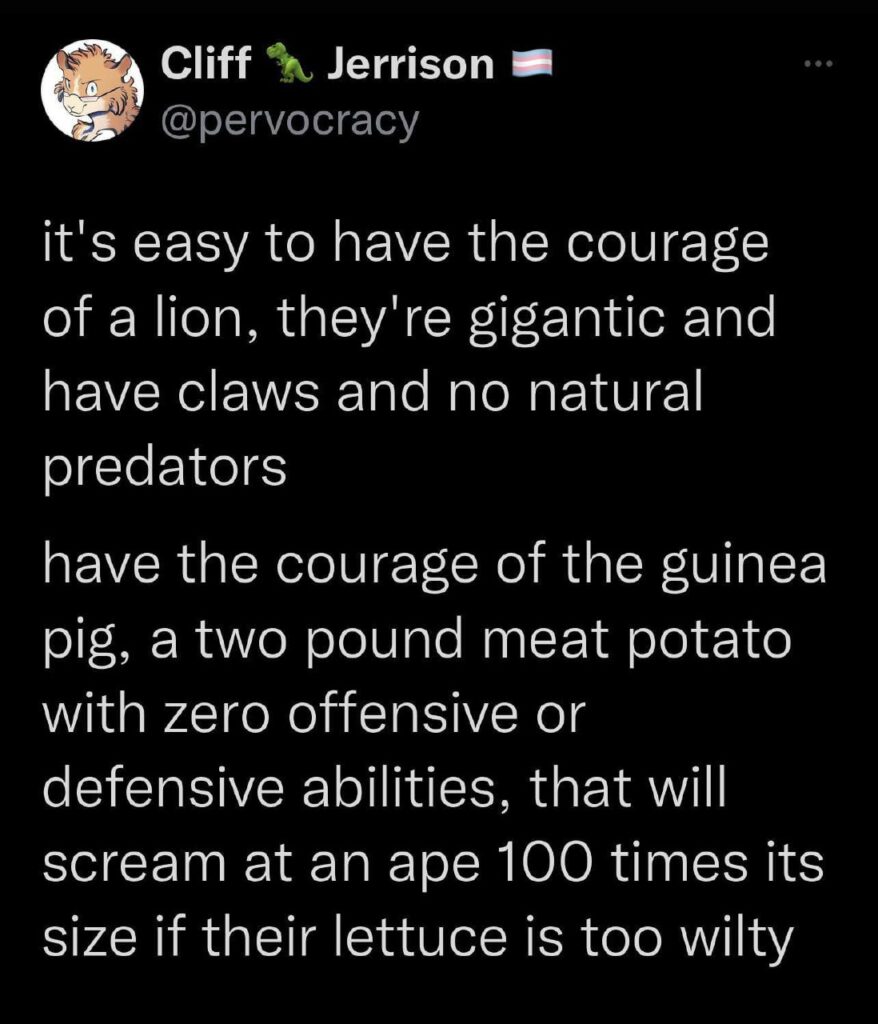Select the cat character profile picture
This screenshot has height=1024, width=878.
[90, 88]
